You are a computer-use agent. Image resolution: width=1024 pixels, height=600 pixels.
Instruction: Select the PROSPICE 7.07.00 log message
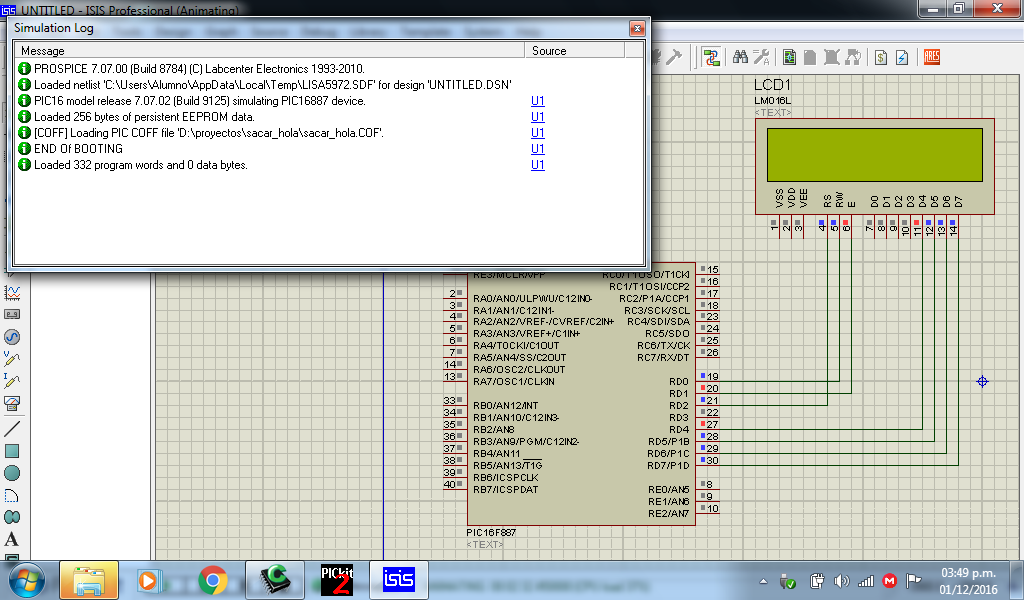point(199,69)
